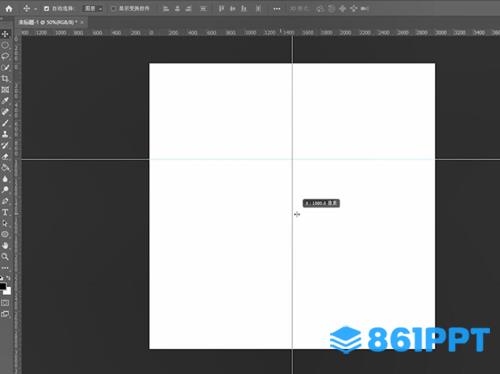Open the Layer/Group auto-select dropdown
This screenshot has height=374, width=500.
pos(93,9)
